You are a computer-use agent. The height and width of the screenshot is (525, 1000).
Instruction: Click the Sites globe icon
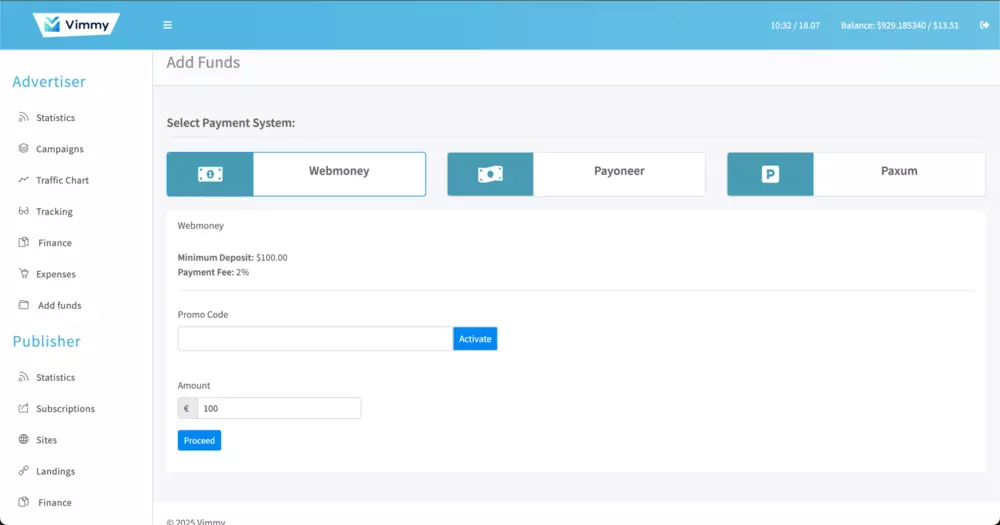(24, 440)
